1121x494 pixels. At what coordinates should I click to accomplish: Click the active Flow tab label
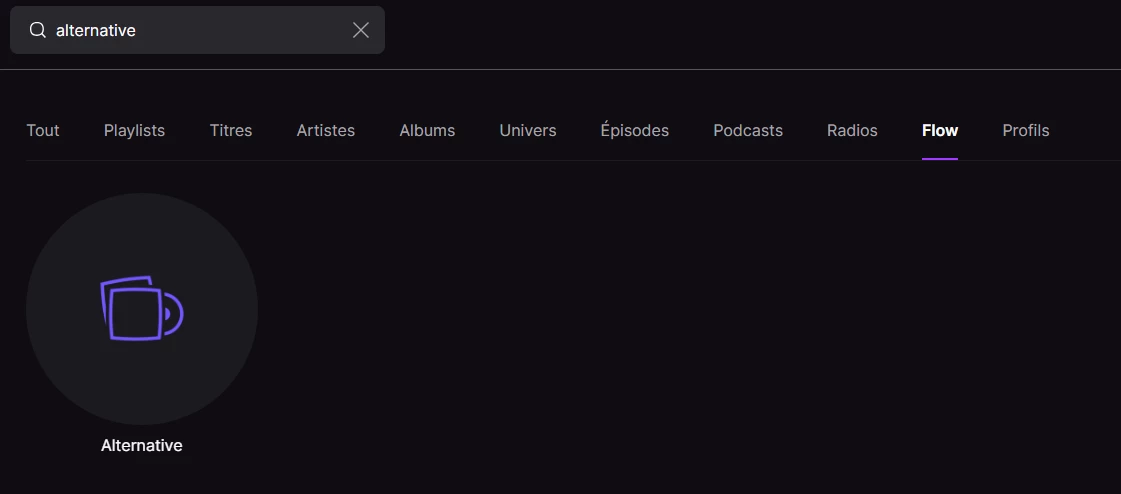click(940, 130)
